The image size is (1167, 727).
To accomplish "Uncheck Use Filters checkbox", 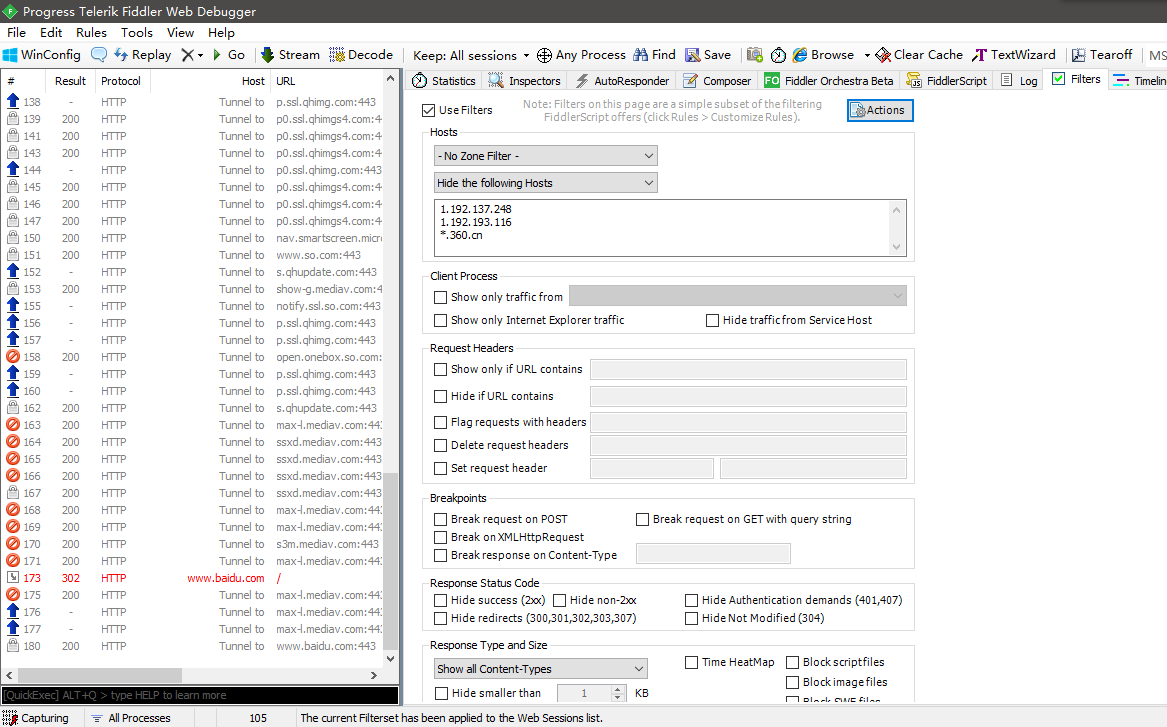I will coord(428,110).
